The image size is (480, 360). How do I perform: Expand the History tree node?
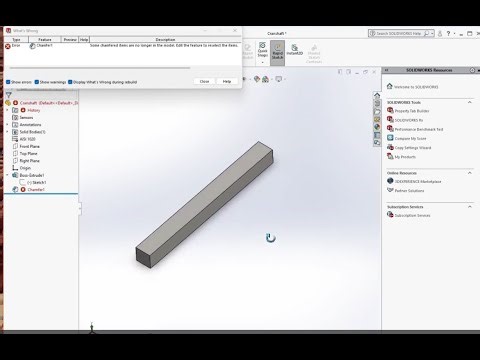[x=7, y=110]
